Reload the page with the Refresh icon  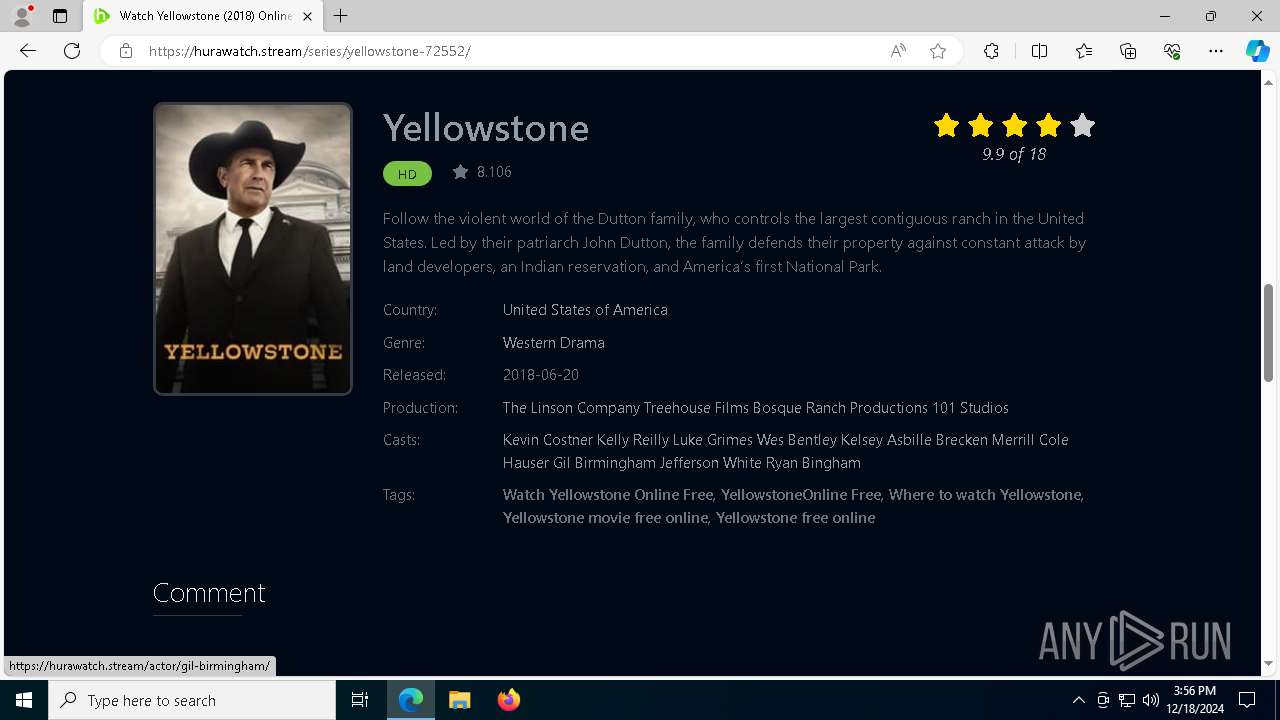pos(72,51)
